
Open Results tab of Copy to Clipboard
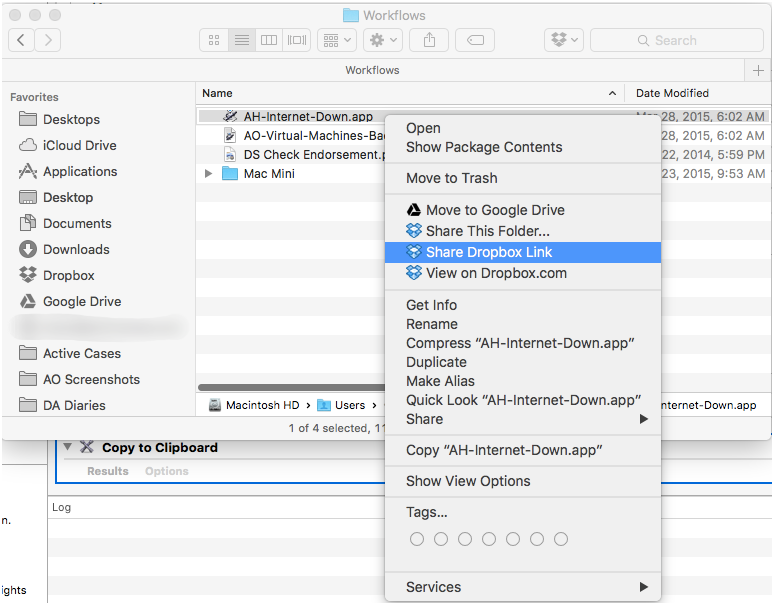[108, 471]
